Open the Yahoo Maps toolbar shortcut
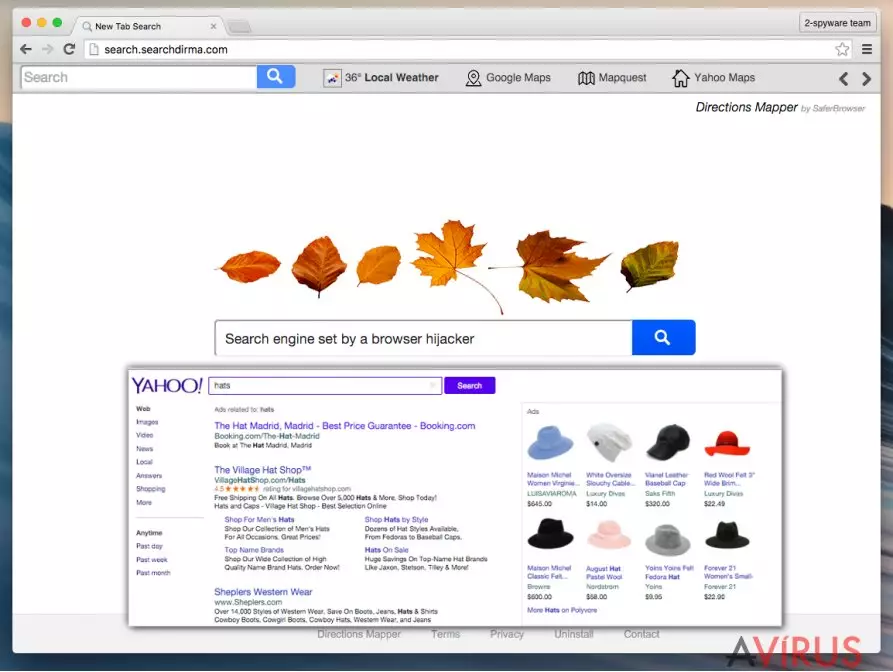 (x=714, y=78)
